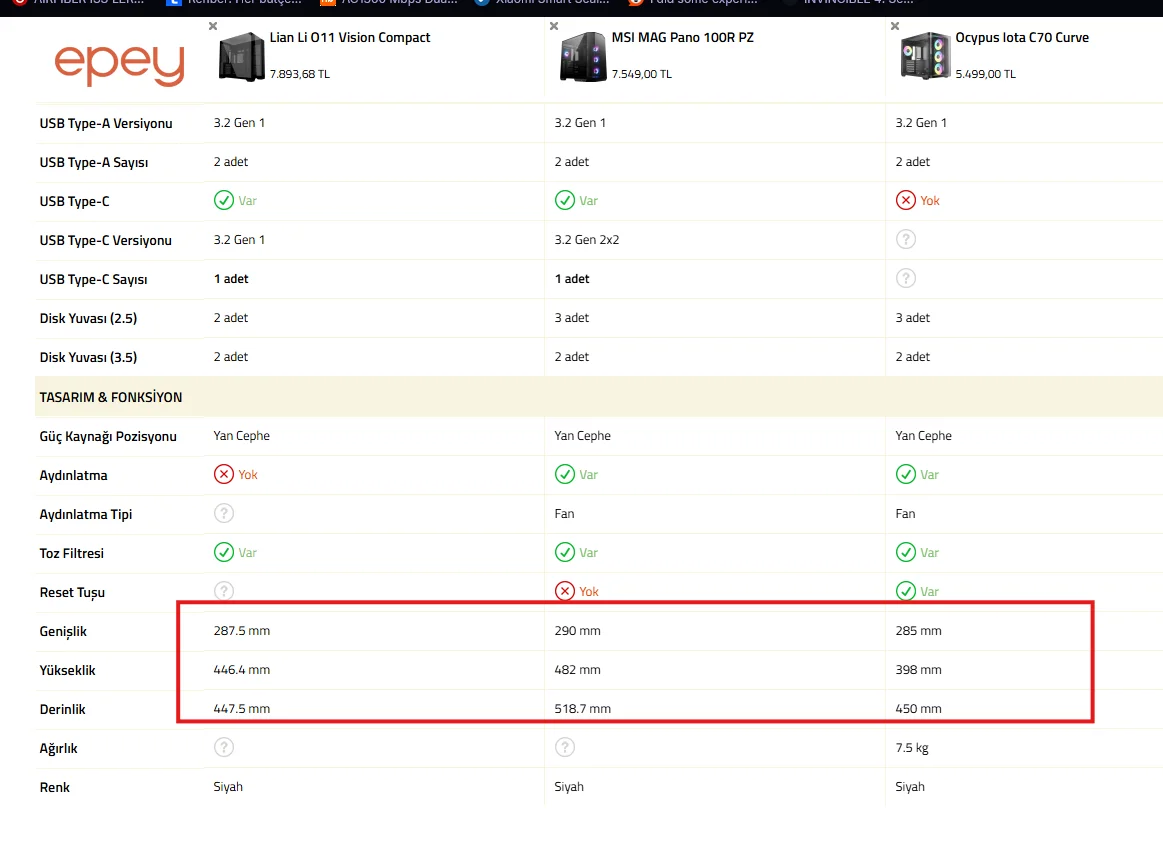Select the Yükseklik row label

coord(67,670)
